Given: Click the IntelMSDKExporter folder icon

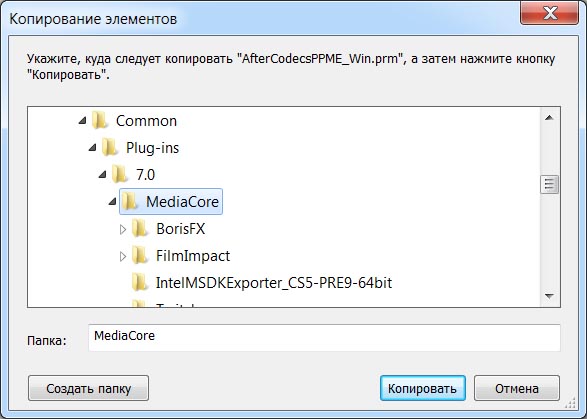Looking at the screenshot, I should click(140, 282).
